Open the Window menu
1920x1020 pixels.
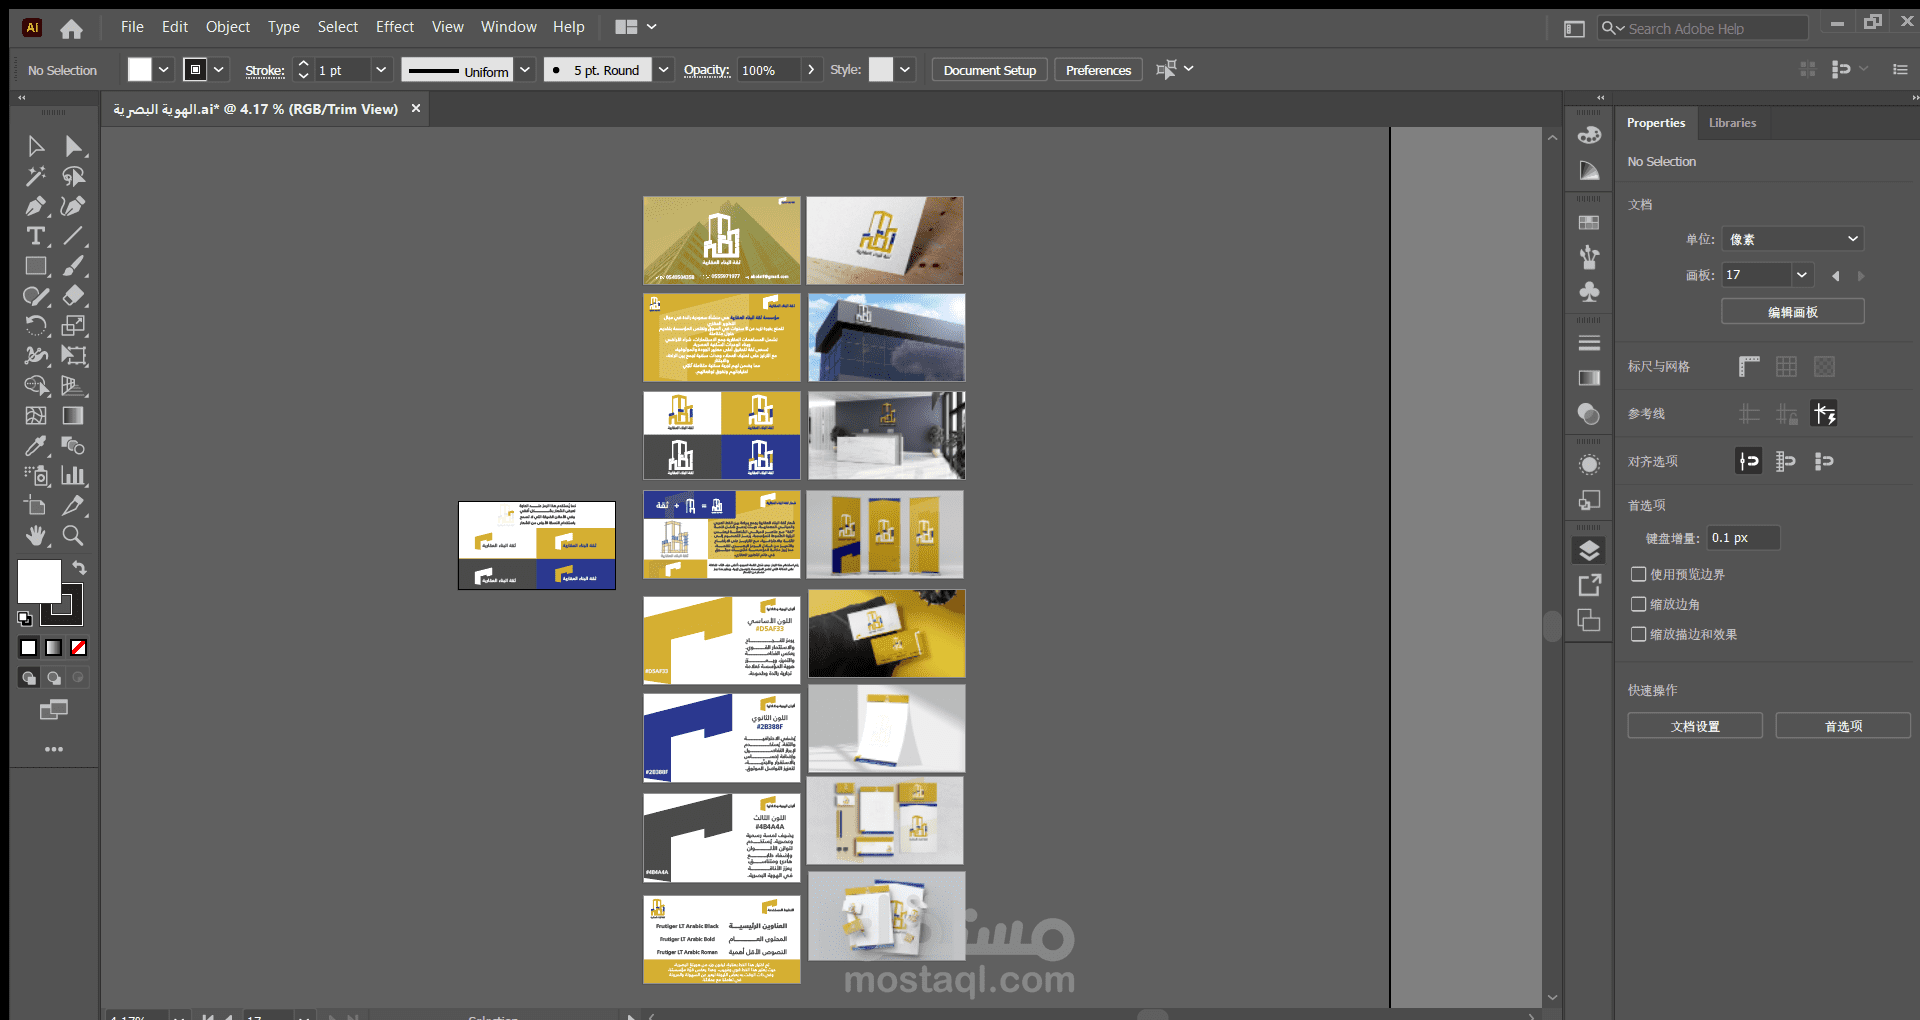click(509, 27)
